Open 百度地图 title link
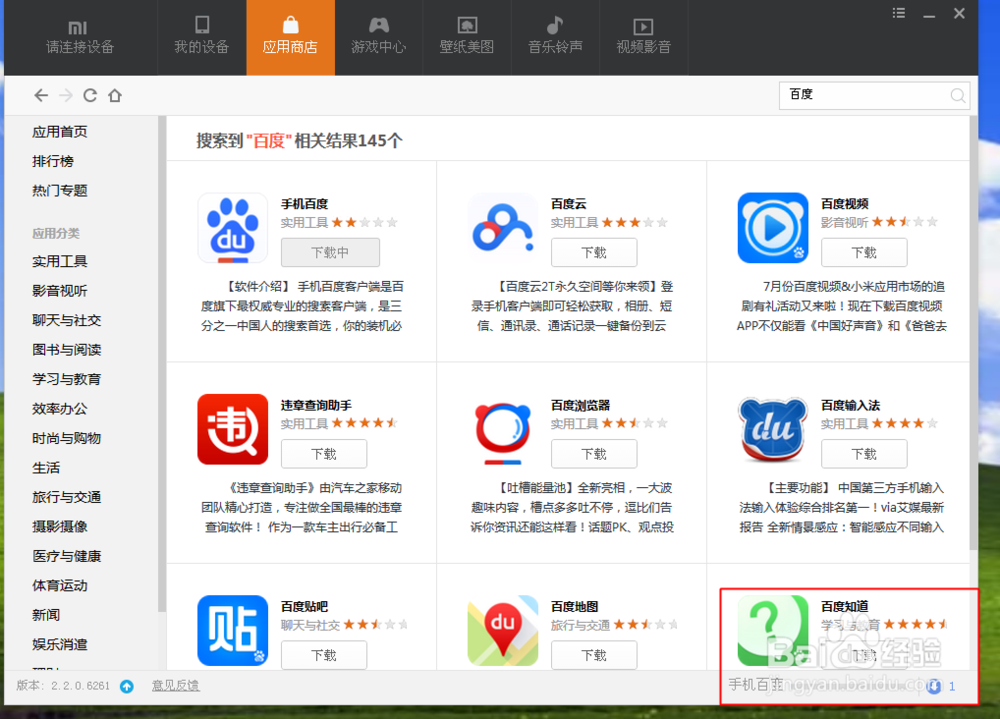The height and width of the screenshot is (719, 1000). 575,607
